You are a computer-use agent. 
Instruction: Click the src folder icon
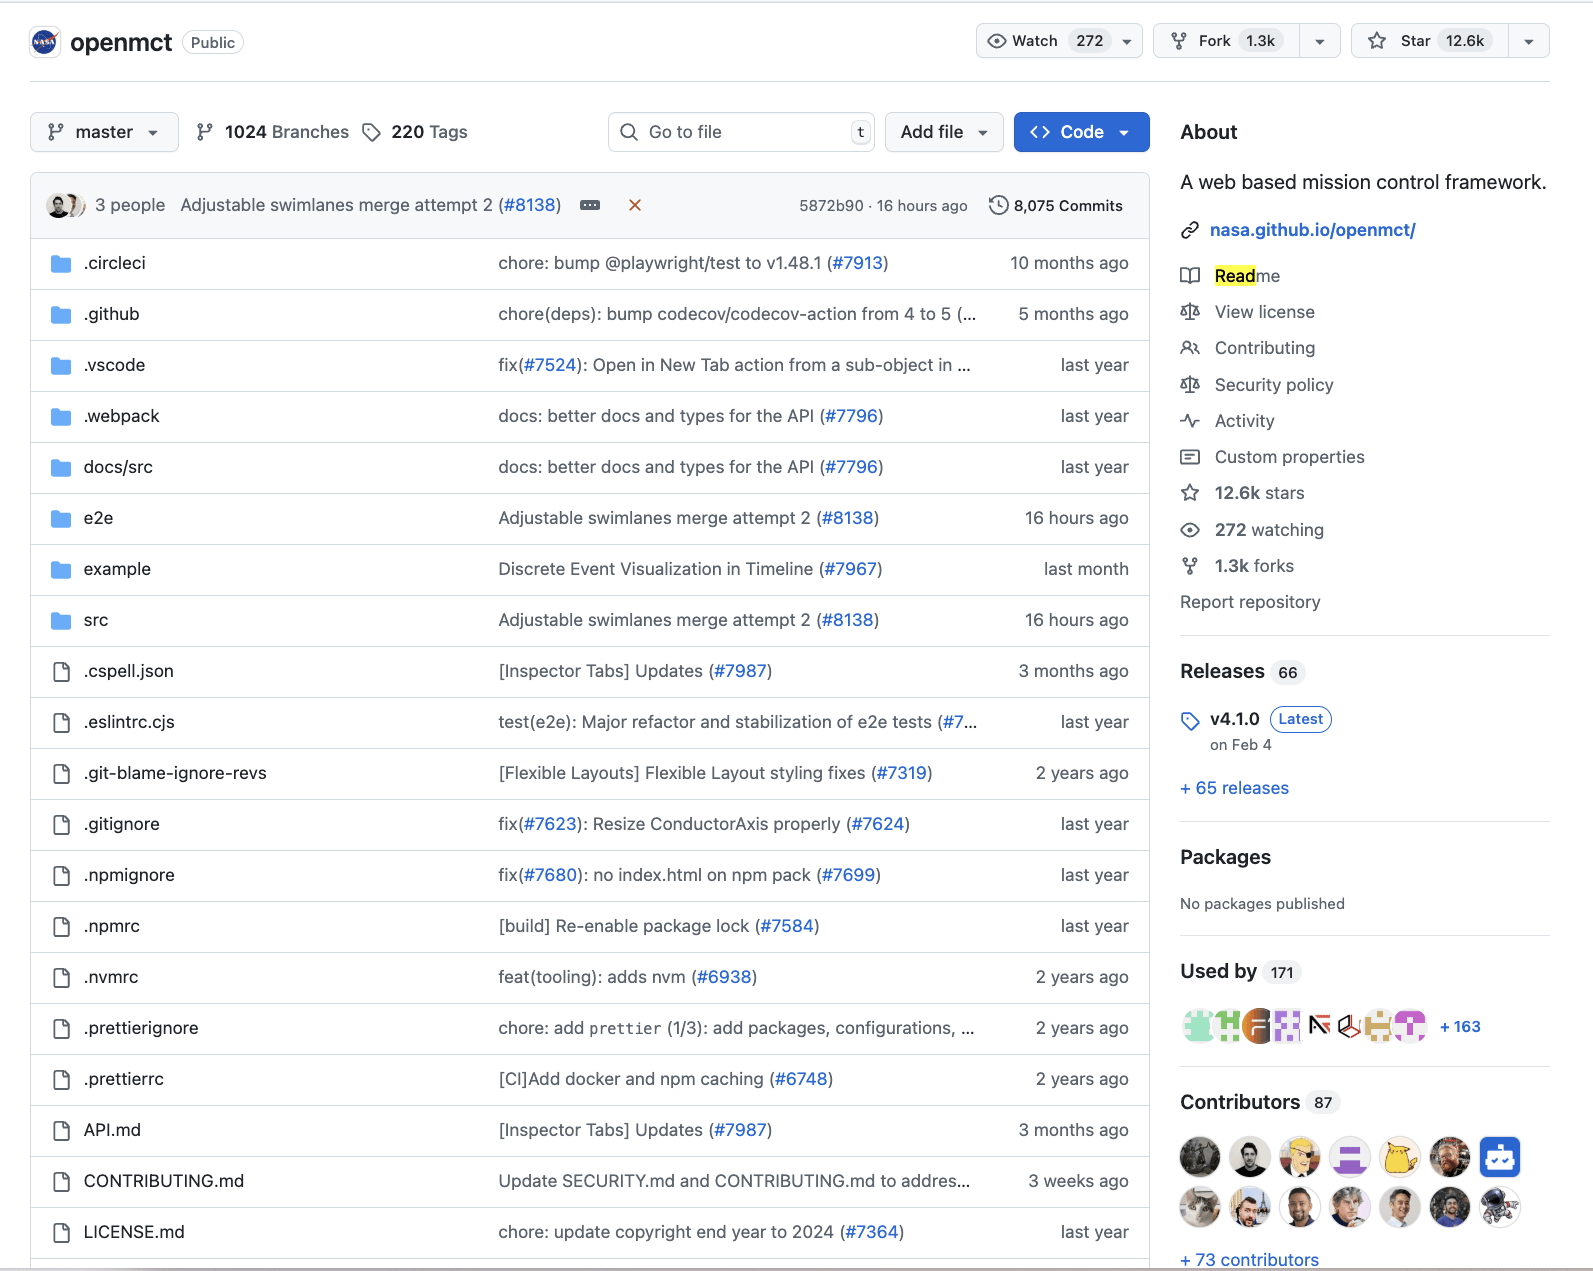[61, 621]
